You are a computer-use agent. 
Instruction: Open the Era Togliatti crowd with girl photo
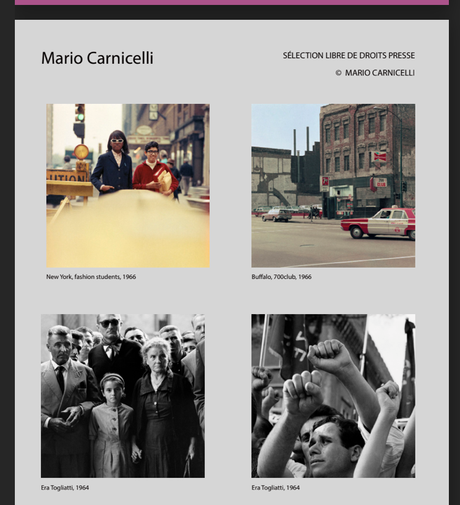click(123, 396)
